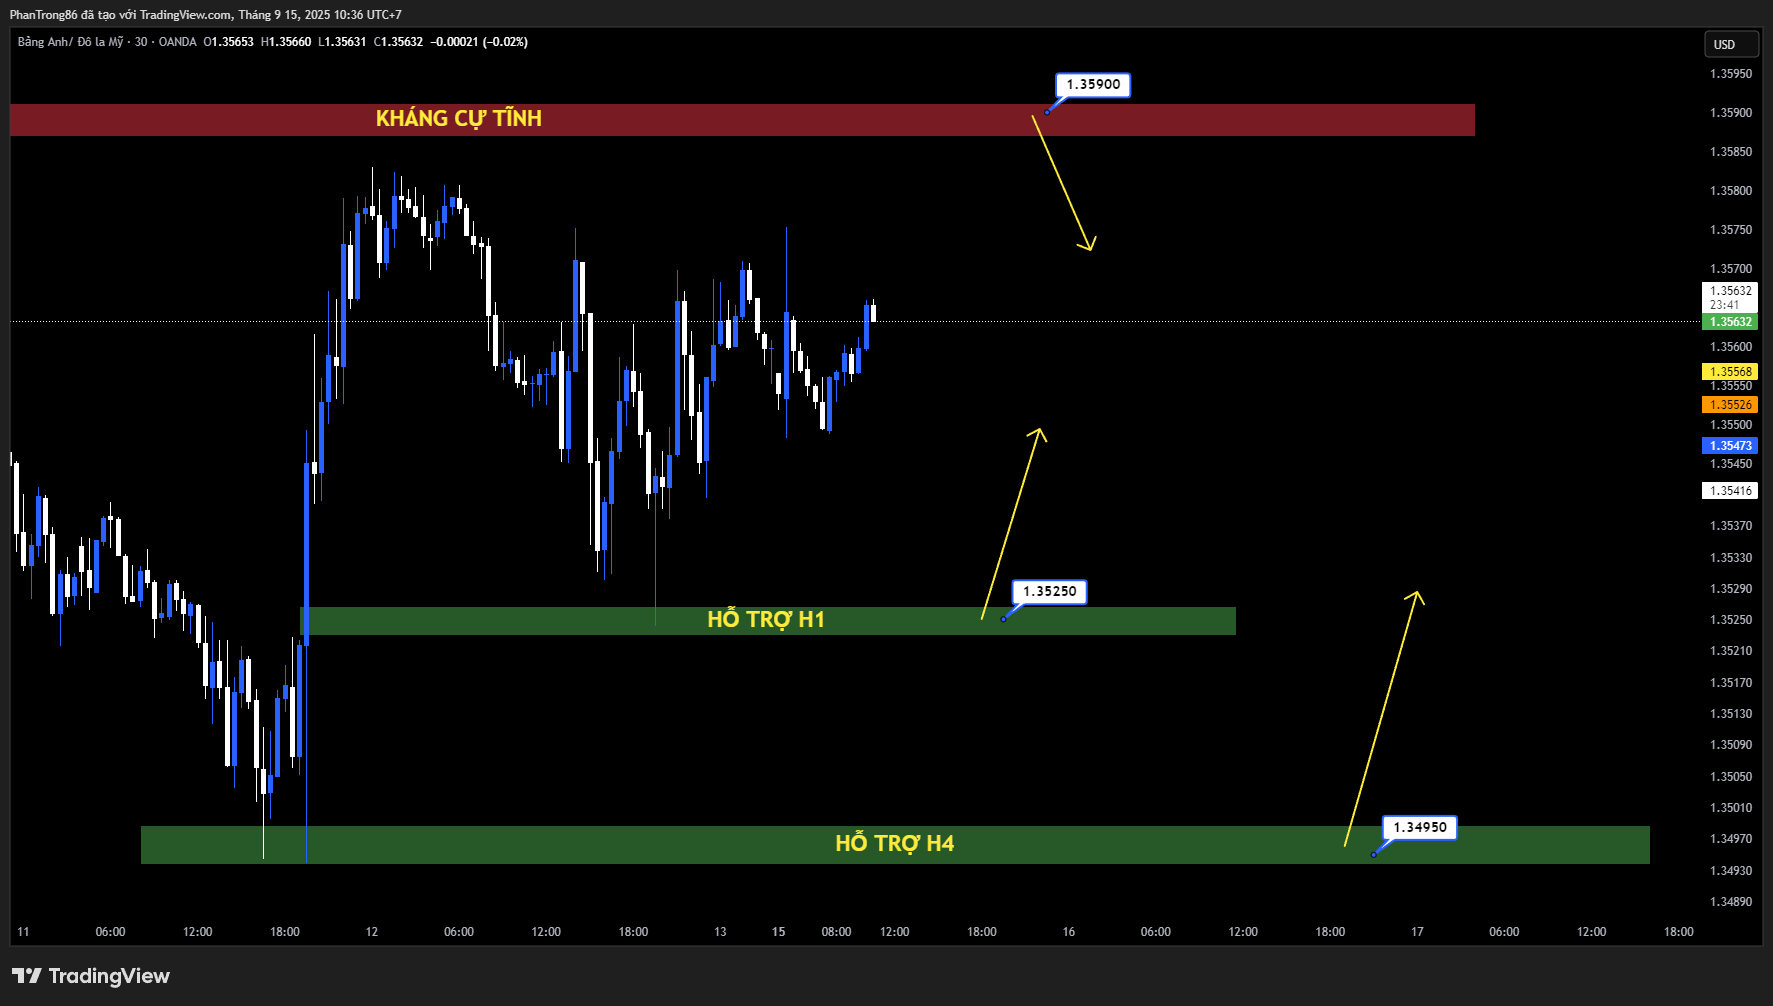Click the date 17 on time axis
Viewport: 1773px width, 1006px height.
point(1417,932)
